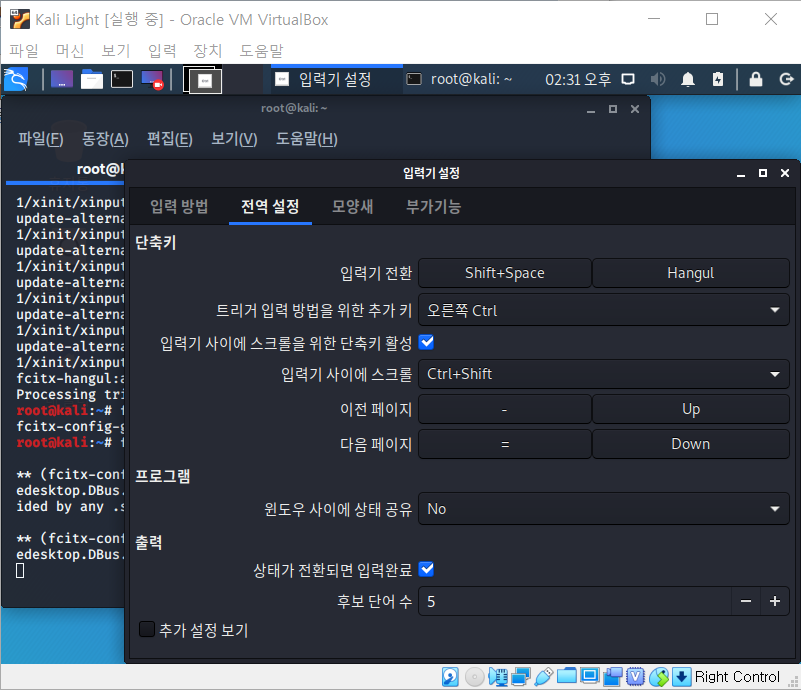Increase candidate word count with plus
Image resolution: width=801 pixels, height=690 pixels.
(x=775, y=601)
